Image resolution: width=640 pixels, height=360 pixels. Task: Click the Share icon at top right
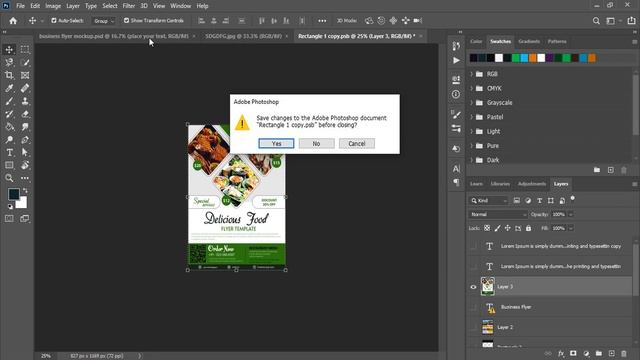click(631, 20)
